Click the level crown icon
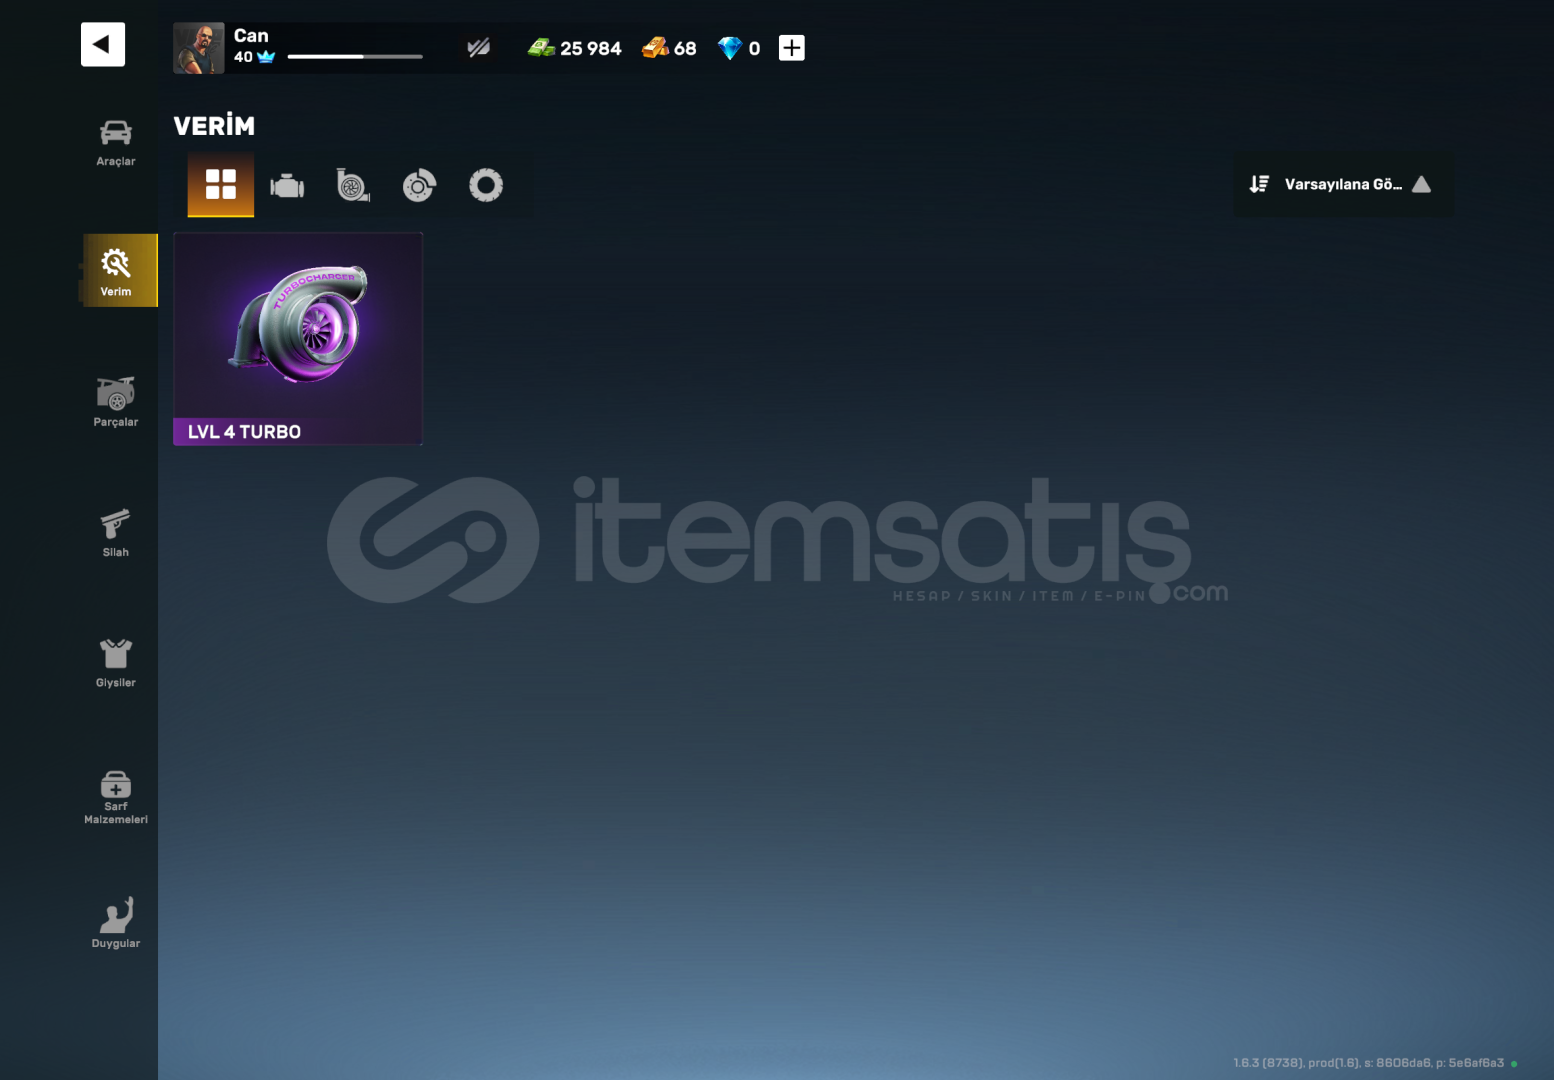1554x1080 pixels. click(266, 57)
